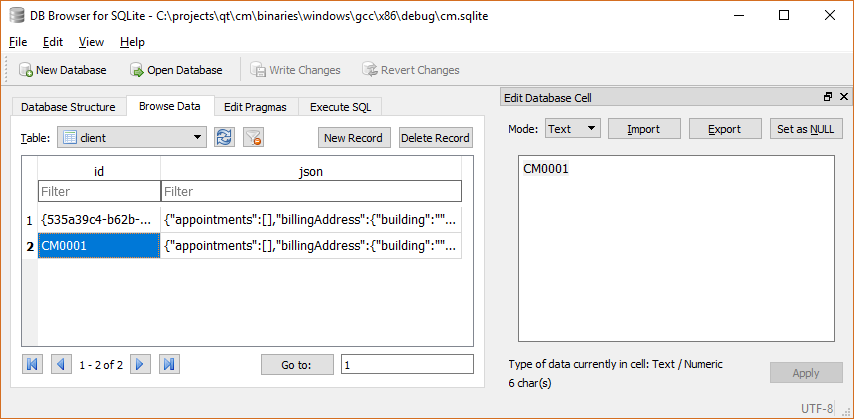Switch to the Edit Pragmas tab
Image resolution: width=854 pixels, height=419 pixels.
(255, 107)
